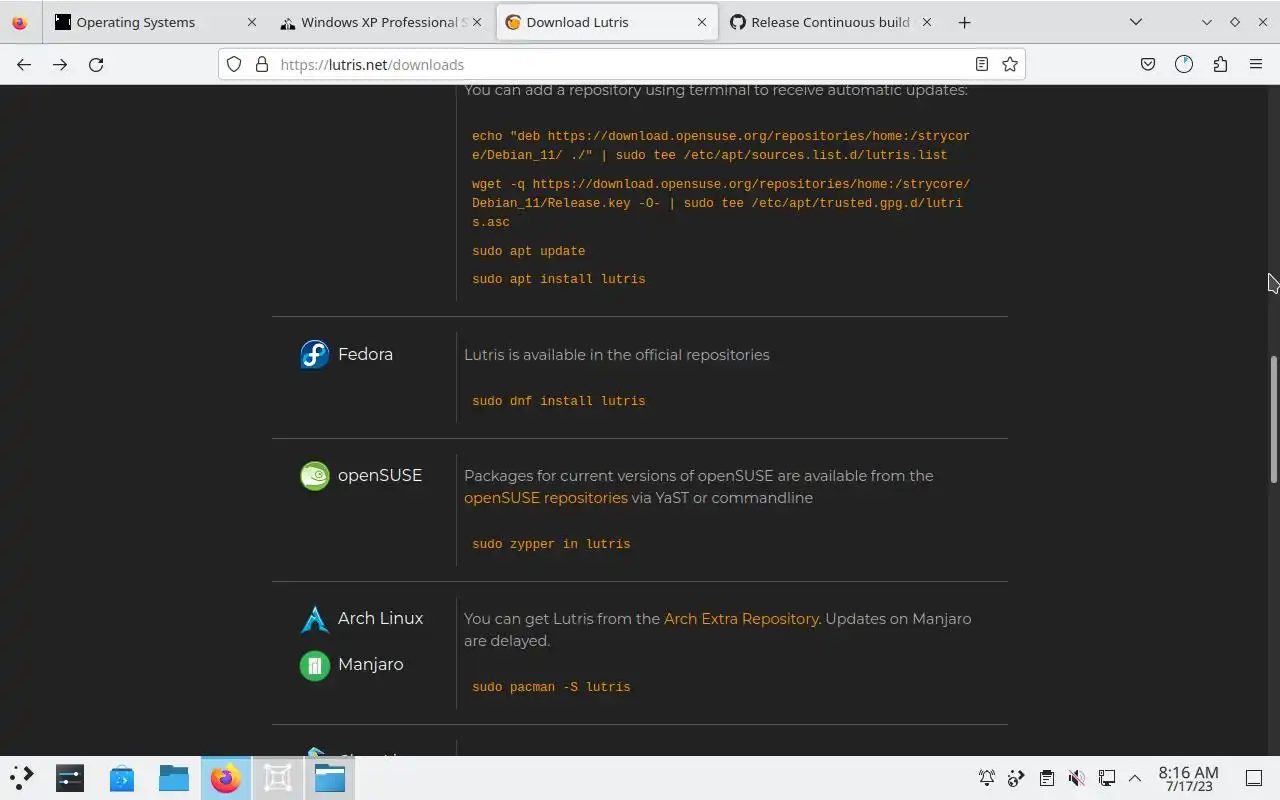Viewport: 1280px width, 800px height.
Task: Click the Manjaro heading text
Action: (x=370, y=664)
